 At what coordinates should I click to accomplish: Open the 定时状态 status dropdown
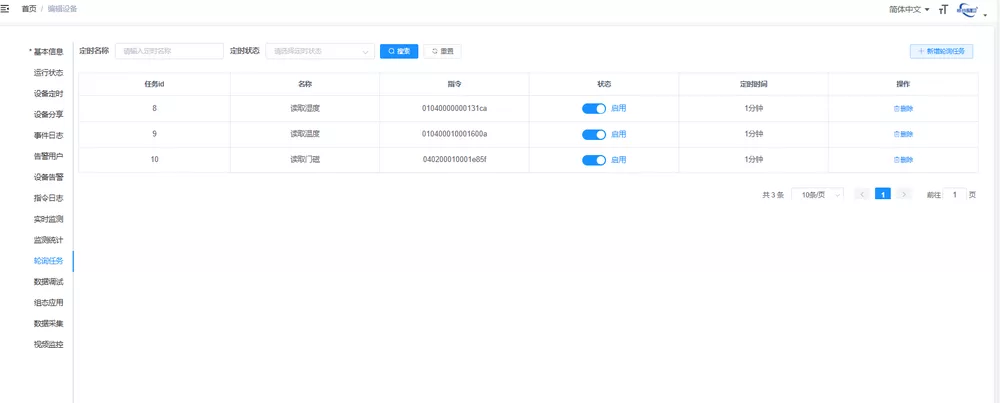(x=320, y=51)
